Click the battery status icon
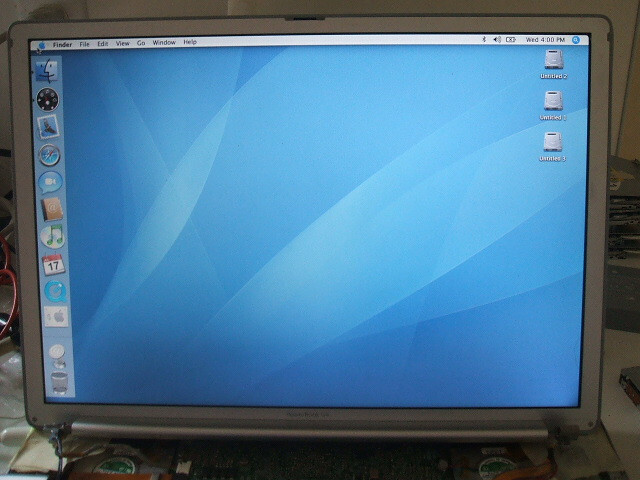 coord(511,40)
